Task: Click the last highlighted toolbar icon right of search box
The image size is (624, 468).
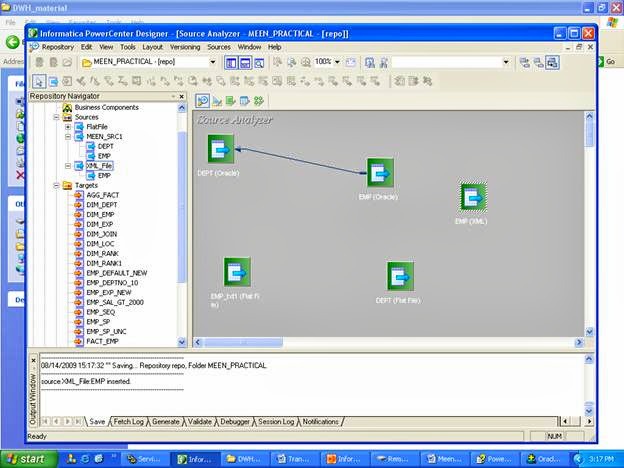Action: pos(552,62)
